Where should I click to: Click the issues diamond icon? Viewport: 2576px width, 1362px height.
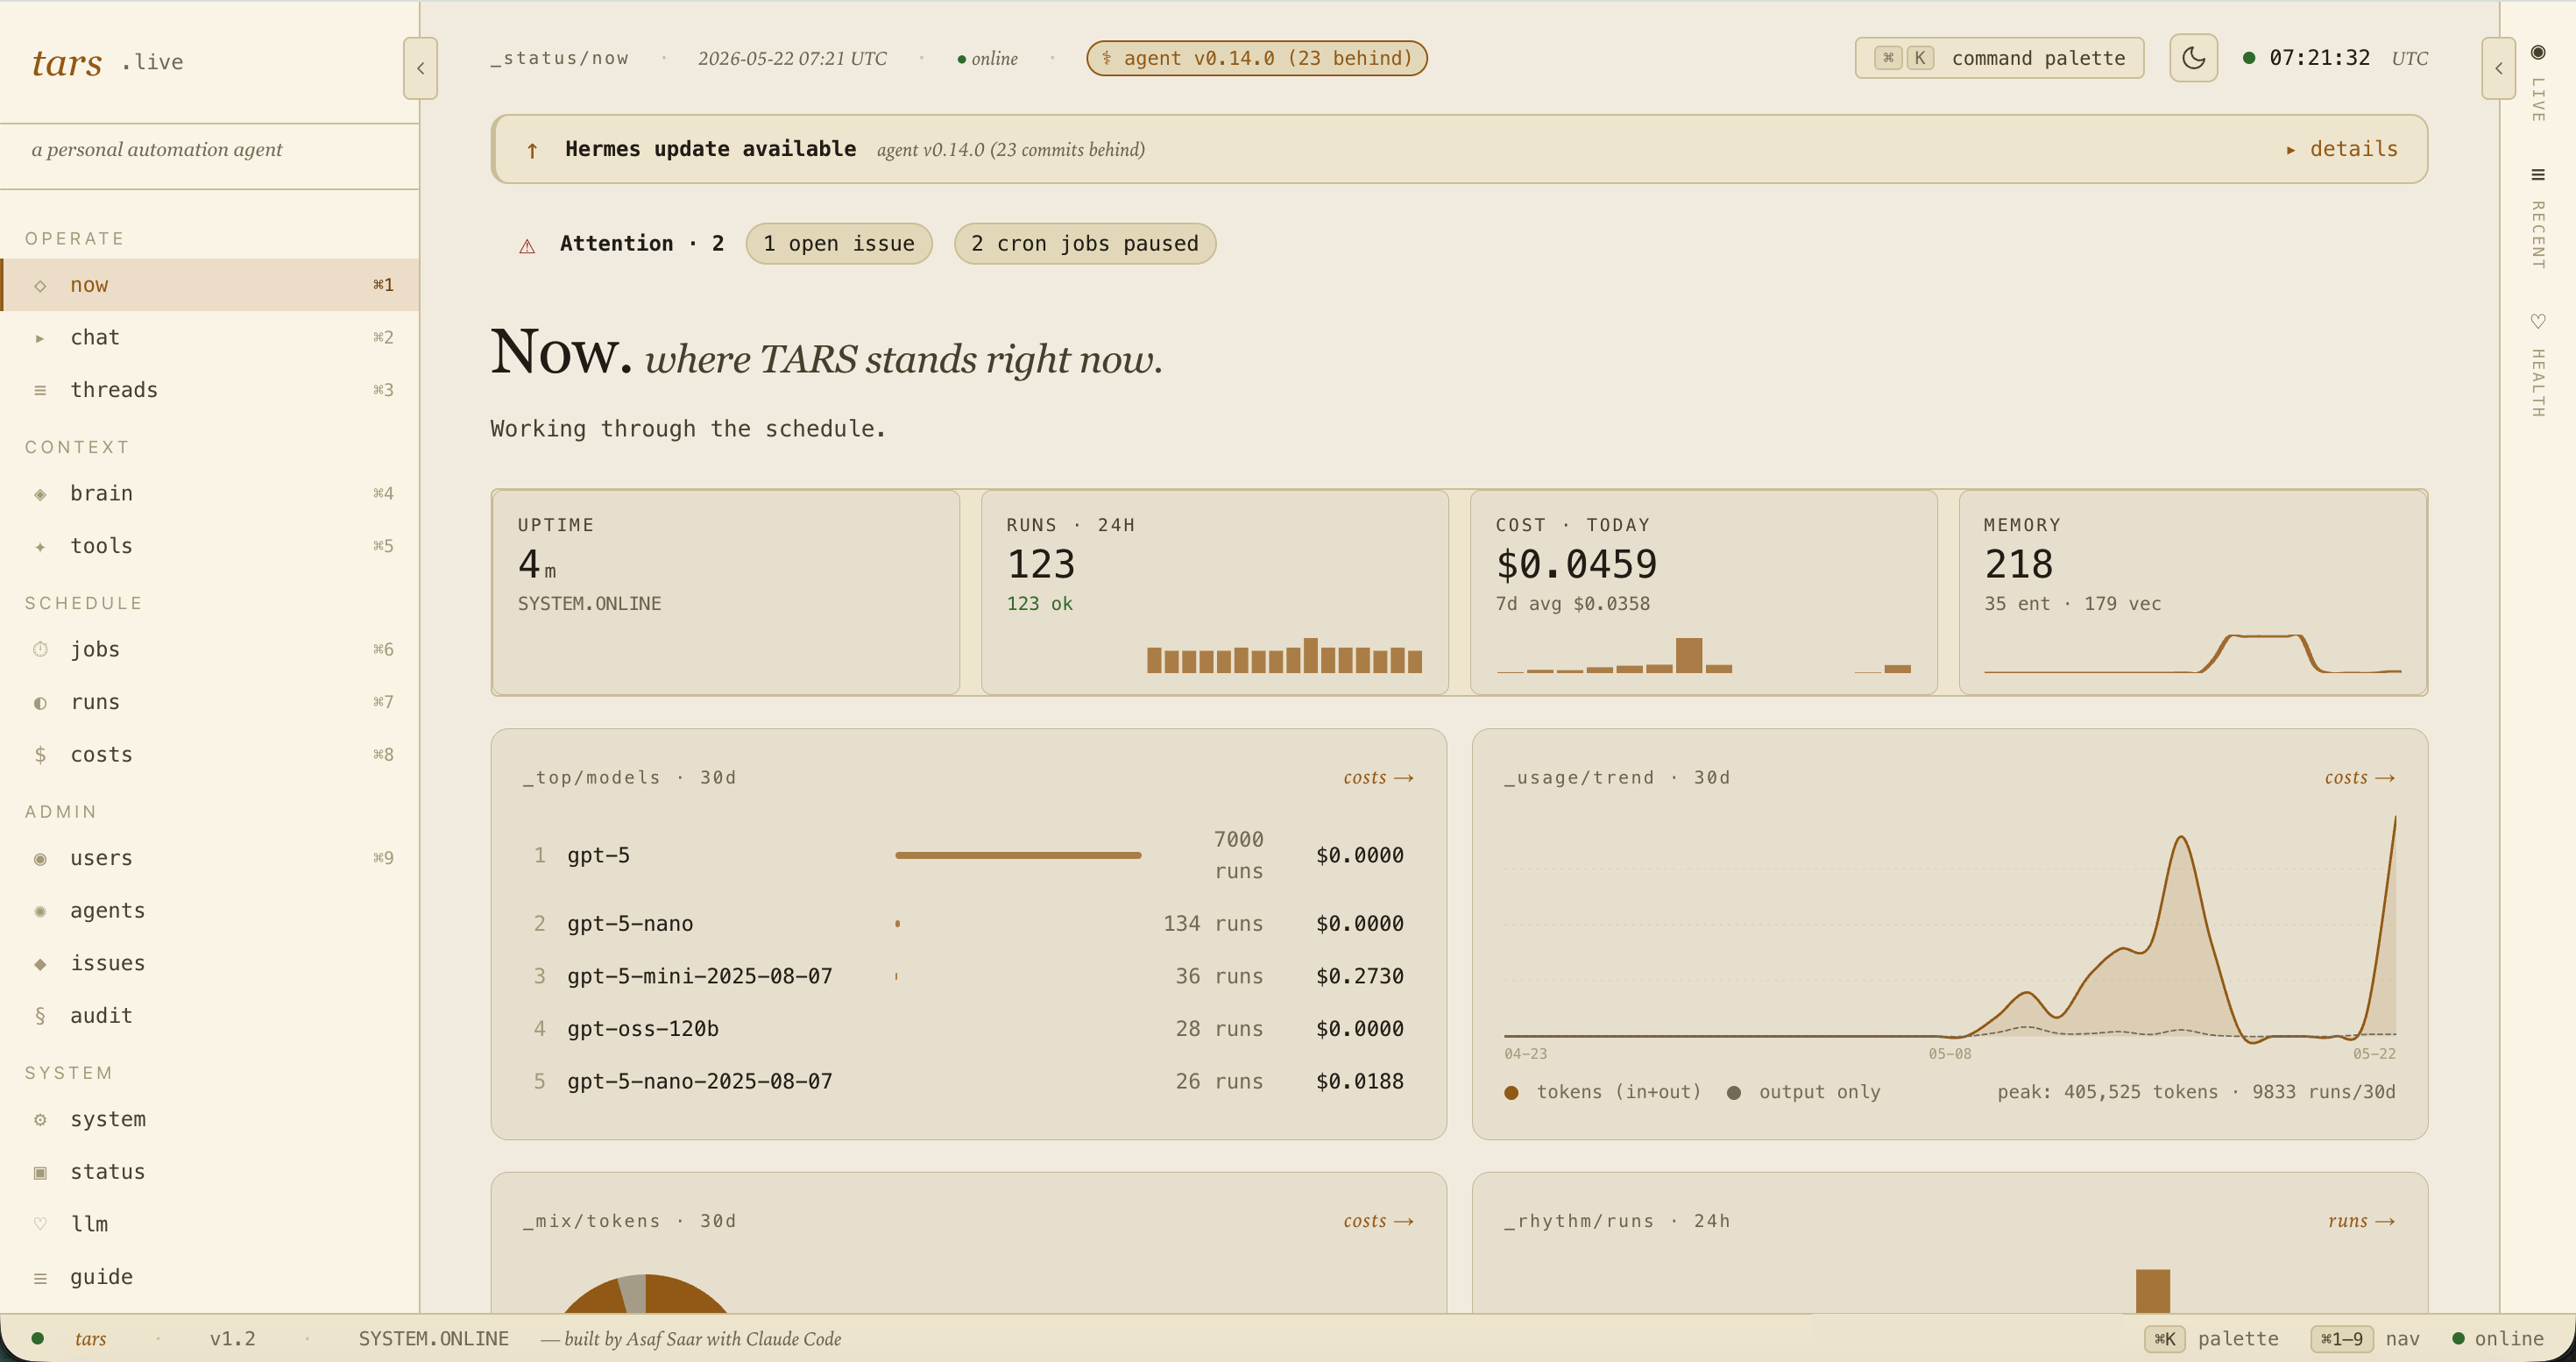(40, 964)
